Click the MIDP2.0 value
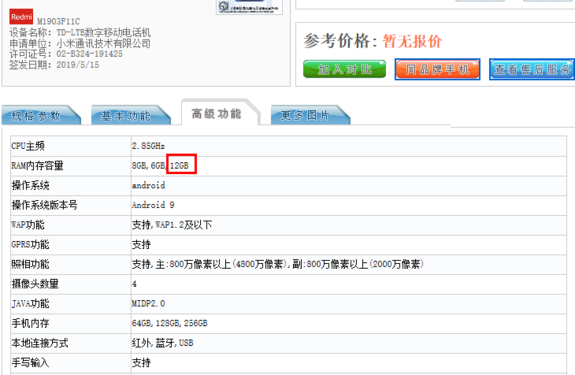 [x=149, y=304]
